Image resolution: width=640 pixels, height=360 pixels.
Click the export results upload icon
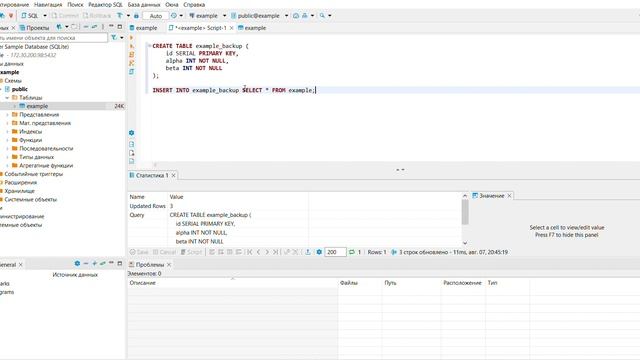pyautogui.click(x=308, y=252)
